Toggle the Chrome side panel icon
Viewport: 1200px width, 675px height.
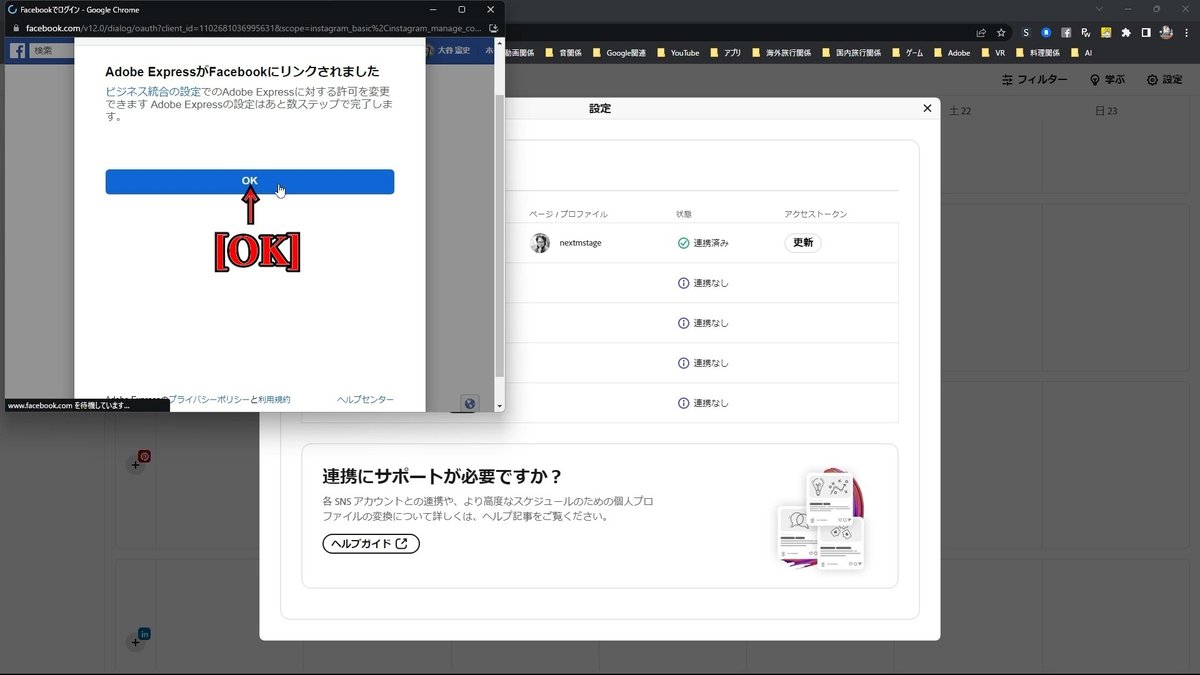pyautogui.click(x=1146, y=32)
